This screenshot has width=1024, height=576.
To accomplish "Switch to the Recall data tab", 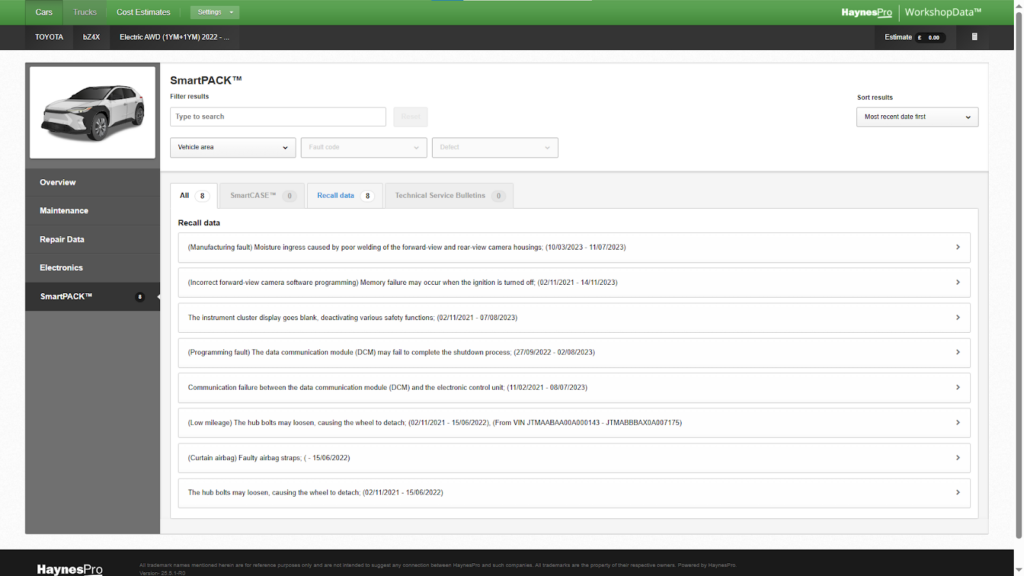I will coord(344,196).
